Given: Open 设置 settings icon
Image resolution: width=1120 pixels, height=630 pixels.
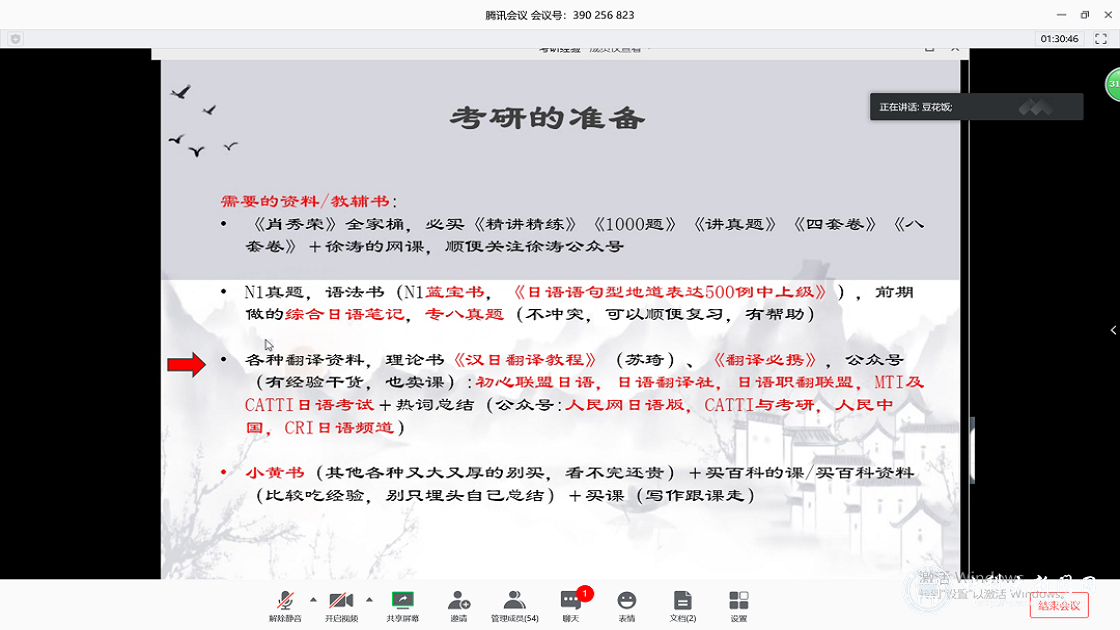Looking at the screenshot, I should click(739, 604).
